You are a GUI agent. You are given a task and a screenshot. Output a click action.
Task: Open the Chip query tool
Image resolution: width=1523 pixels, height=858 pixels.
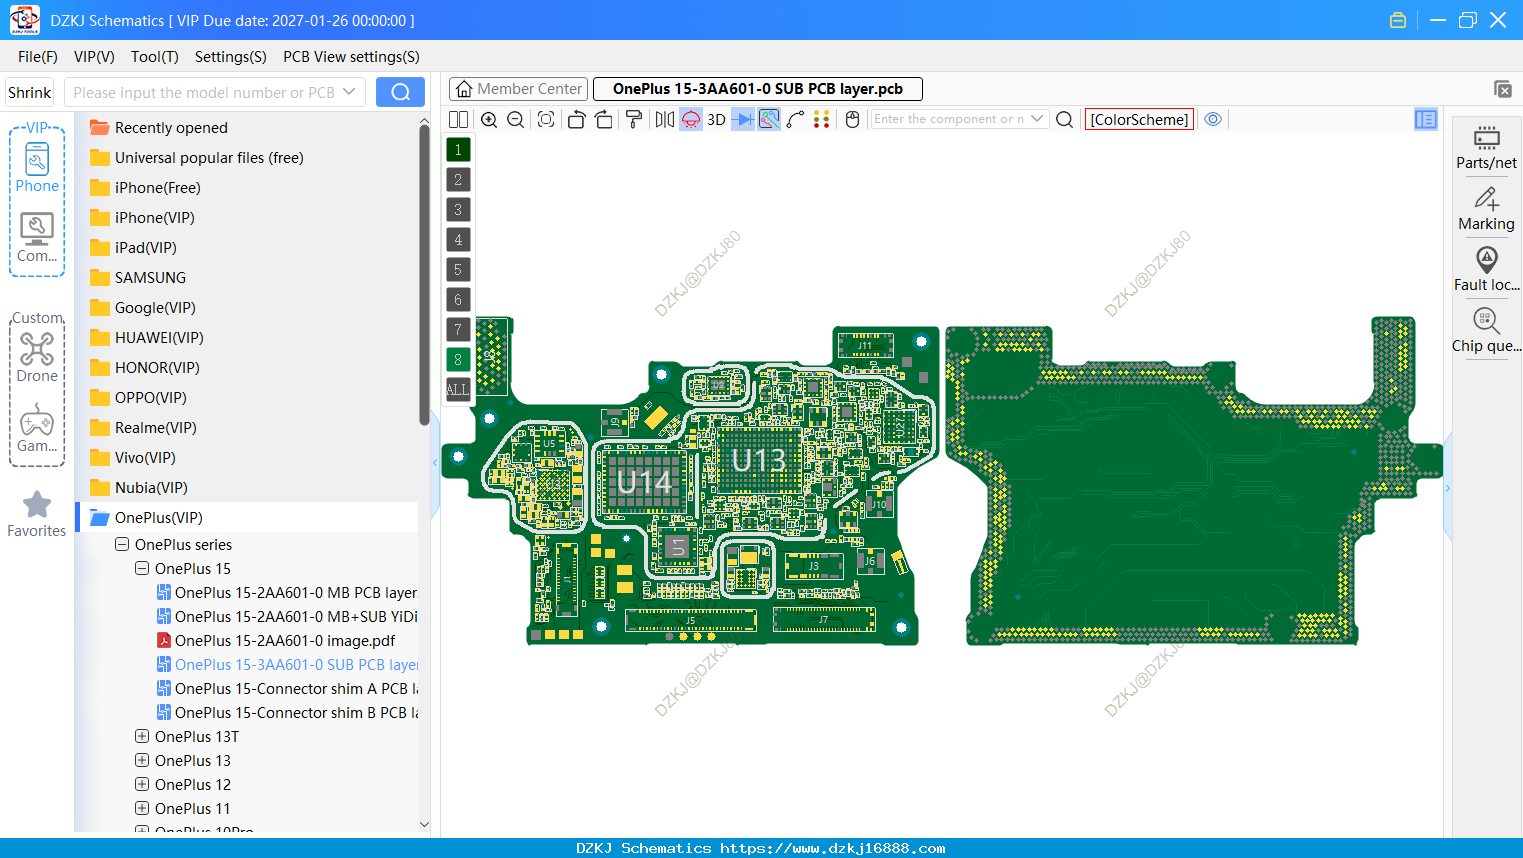[1486, 331]
